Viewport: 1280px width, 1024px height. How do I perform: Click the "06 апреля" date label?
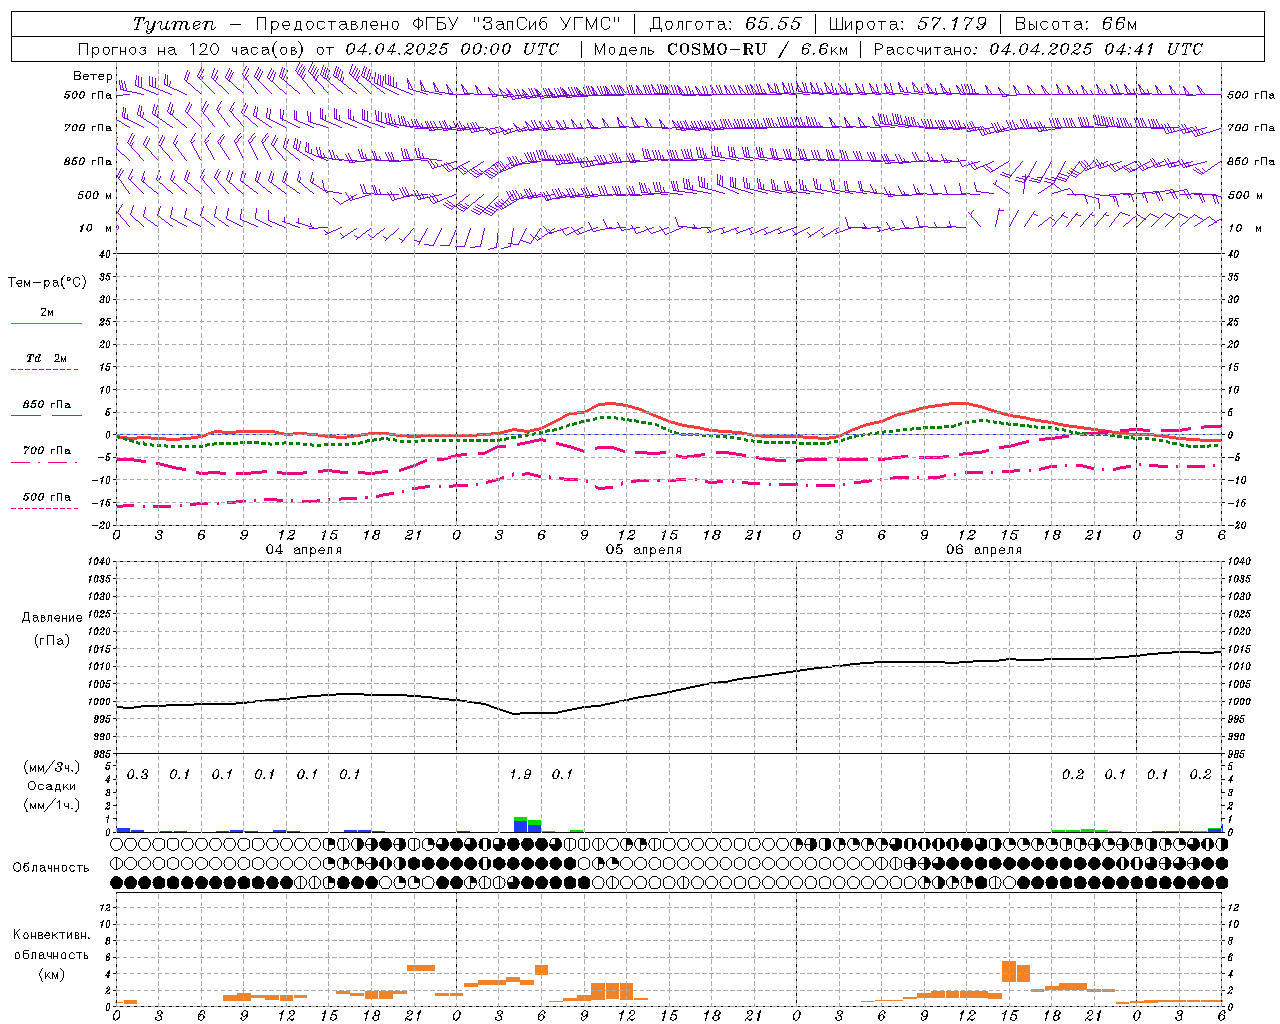(x=984, y=550)
